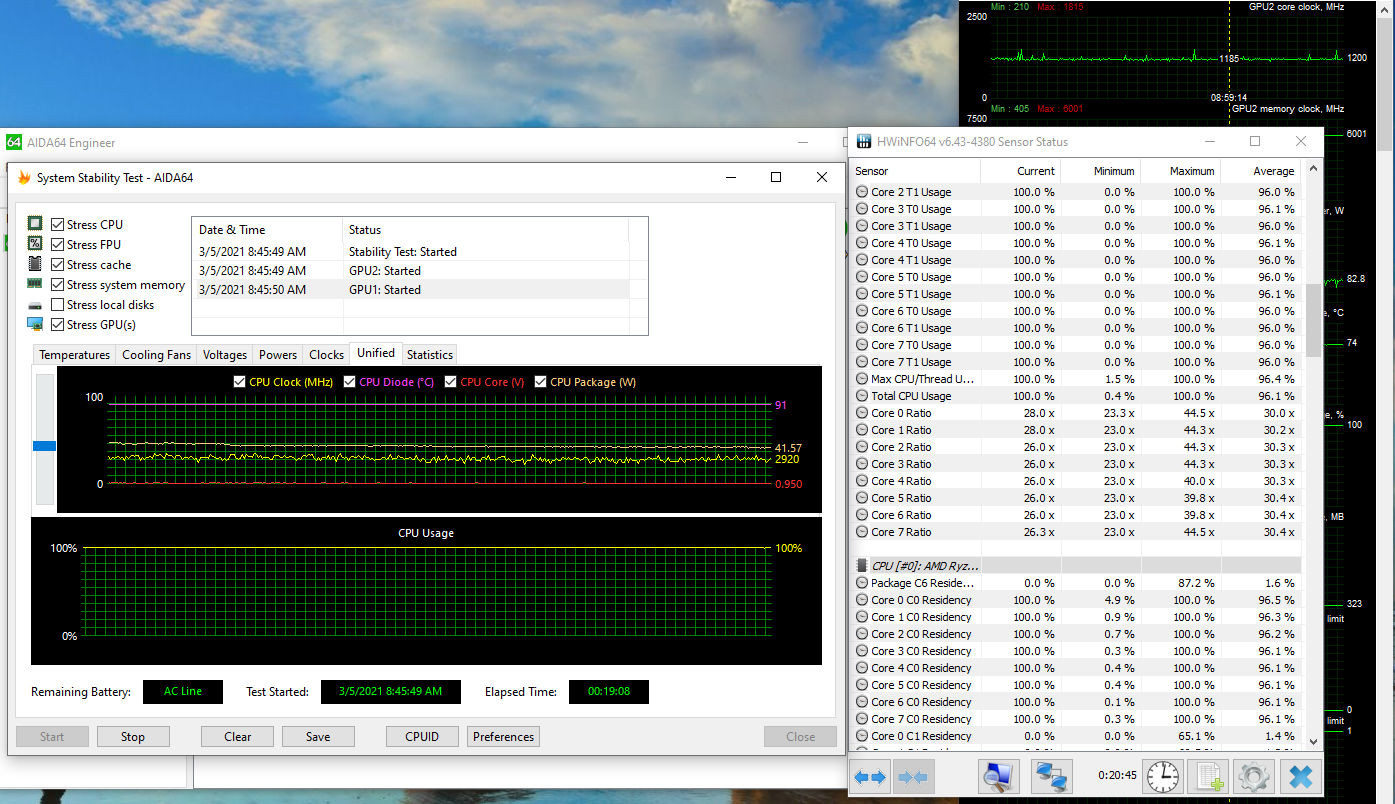This screenshot has width=1395, height=804.
Task: Save the stability test results
Action: click(318, 737)
